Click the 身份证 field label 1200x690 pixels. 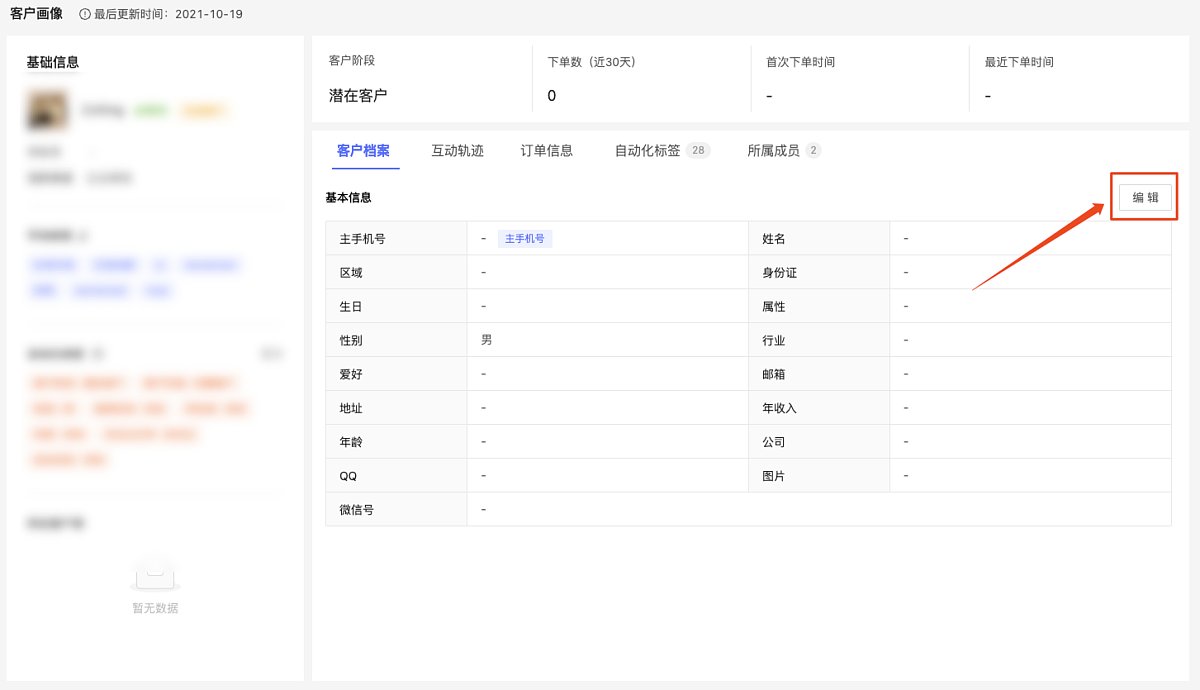(x=780, y=273)
